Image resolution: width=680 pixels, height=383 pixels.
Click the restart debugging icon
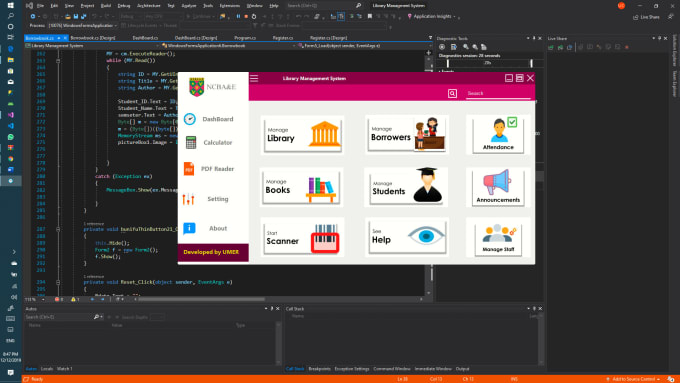pyautogui.click(x=254, y=16)
